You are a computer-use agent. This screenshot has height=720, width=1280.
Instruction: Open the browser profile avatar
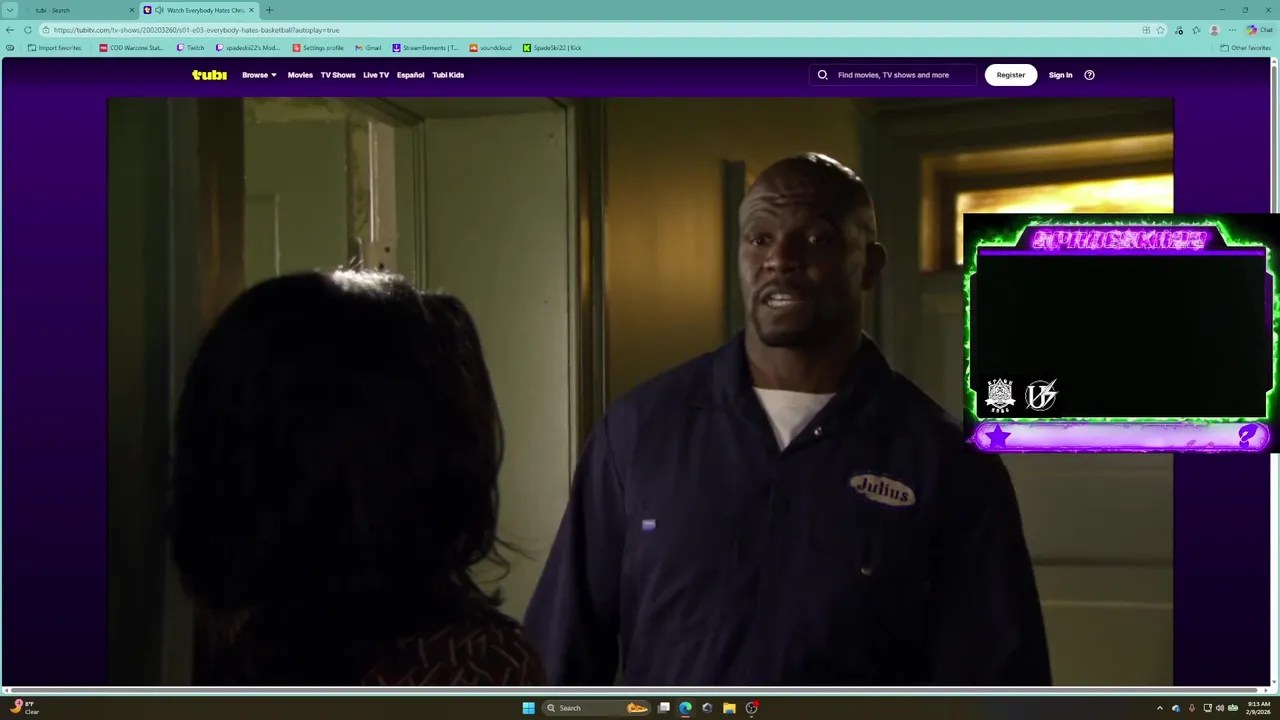pyautogui.click(x=1214, y=30)
